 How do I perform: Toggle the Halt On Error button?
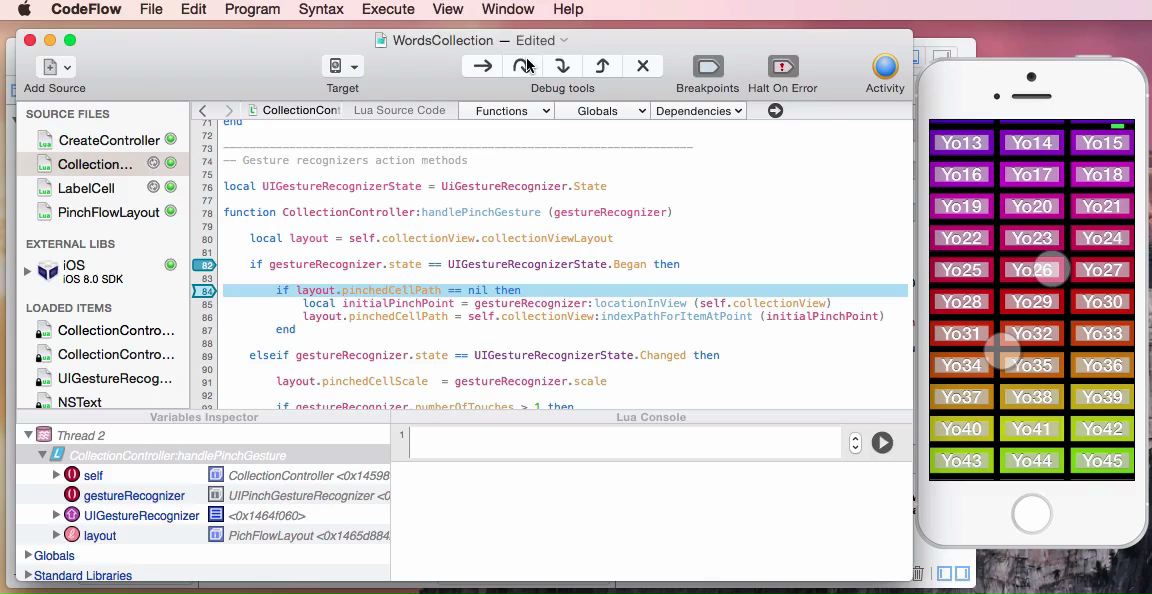tap(782, 67)
